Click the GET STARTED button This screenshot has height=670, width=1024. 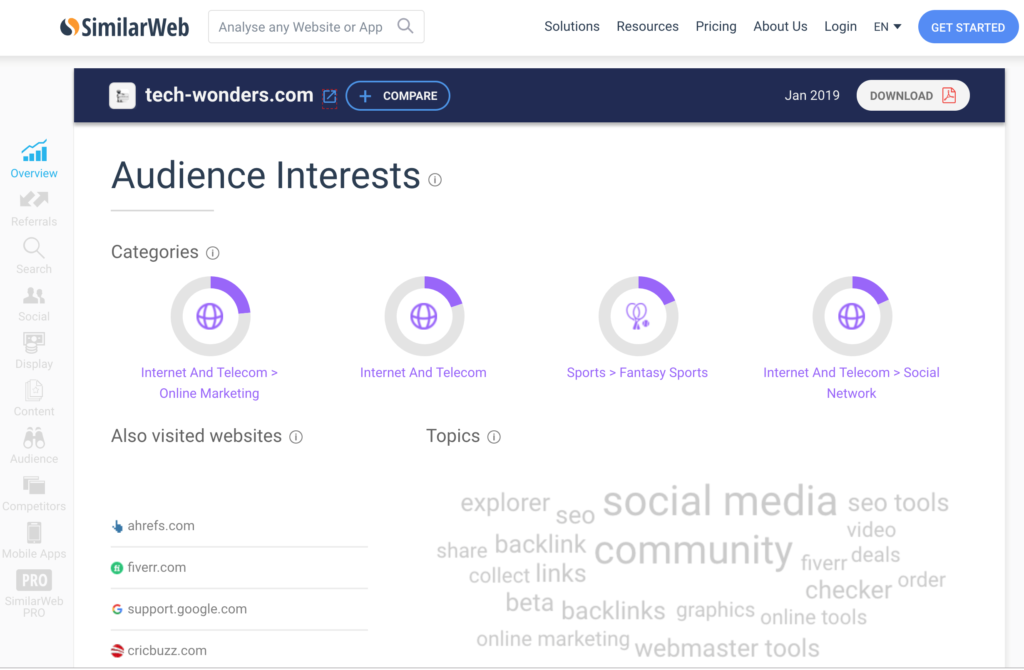point(968,27)
